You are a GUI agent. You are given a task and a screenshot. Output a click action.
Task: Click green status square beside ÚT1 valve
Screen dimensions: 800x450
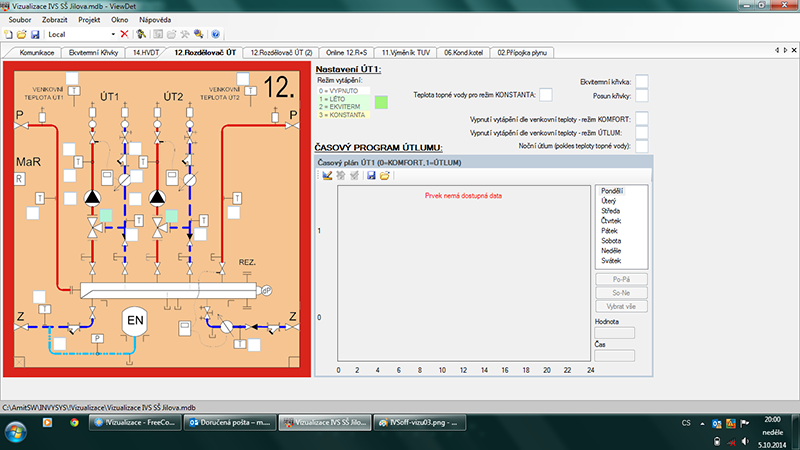(106, 216)
